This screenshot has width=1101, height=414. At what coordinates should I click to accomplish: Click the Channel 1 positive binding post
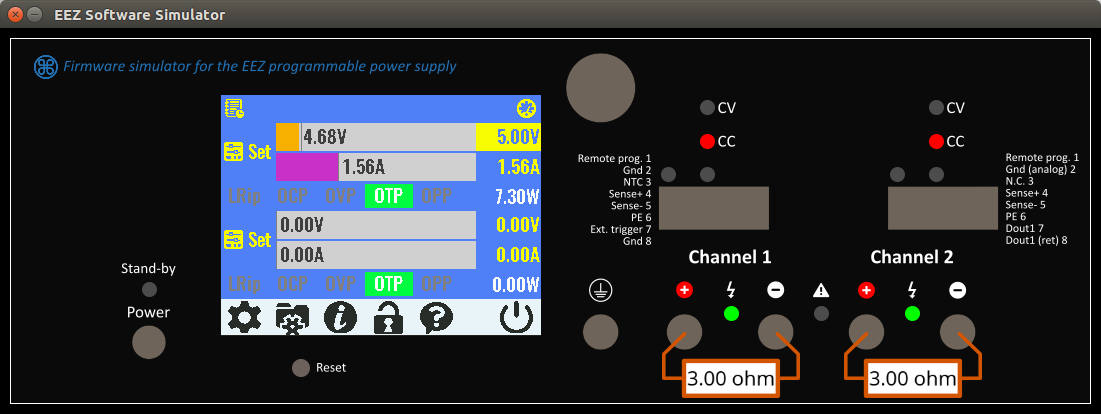pos(684,331)
